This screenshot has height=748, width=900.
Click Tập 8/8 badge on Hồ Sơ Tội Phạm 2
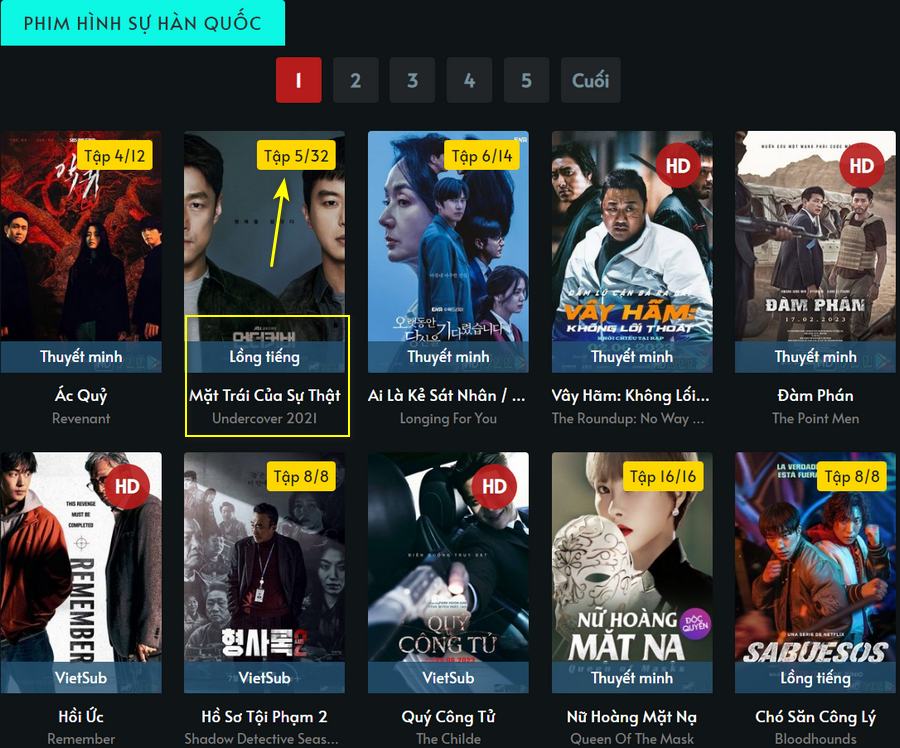(x=301, y=476)
